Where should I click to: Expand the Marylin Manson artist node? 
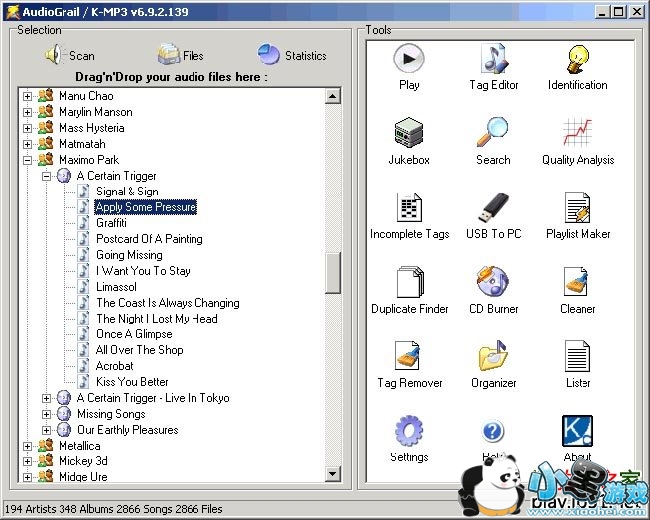27,112
